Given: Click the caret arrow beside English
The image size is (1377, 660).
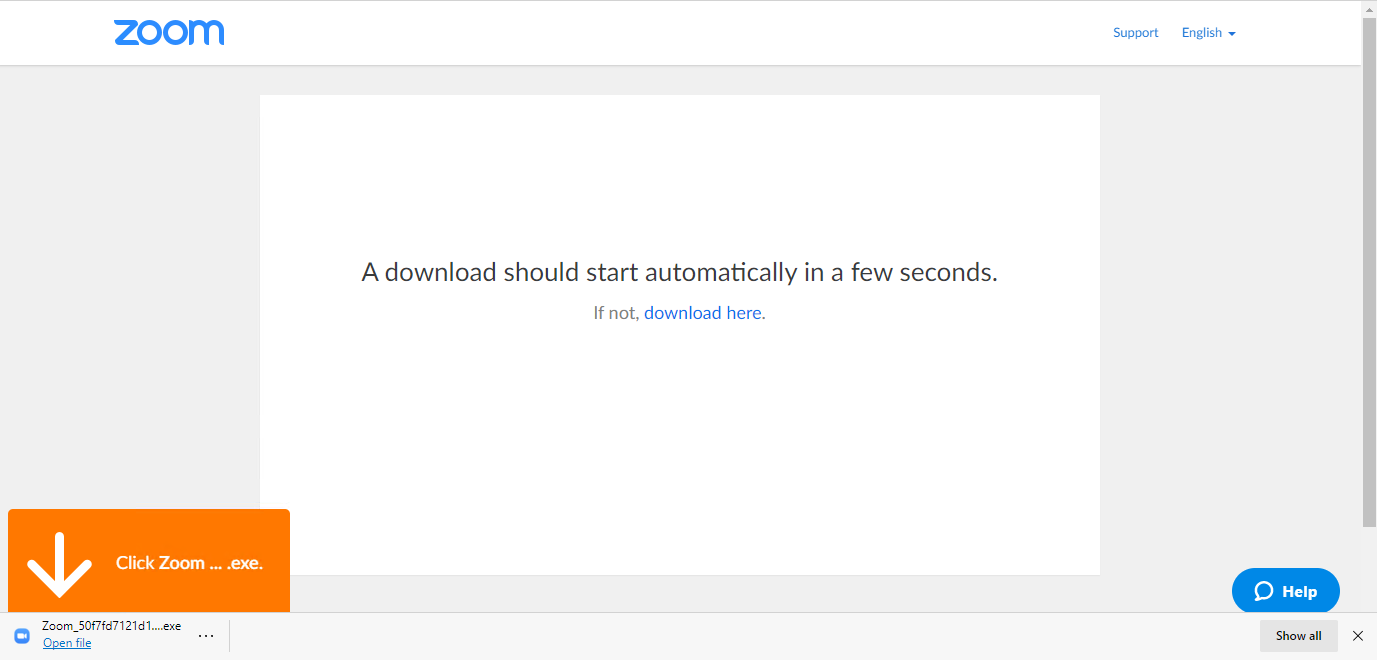Looking at the screenshot, I should [1232, 34].
